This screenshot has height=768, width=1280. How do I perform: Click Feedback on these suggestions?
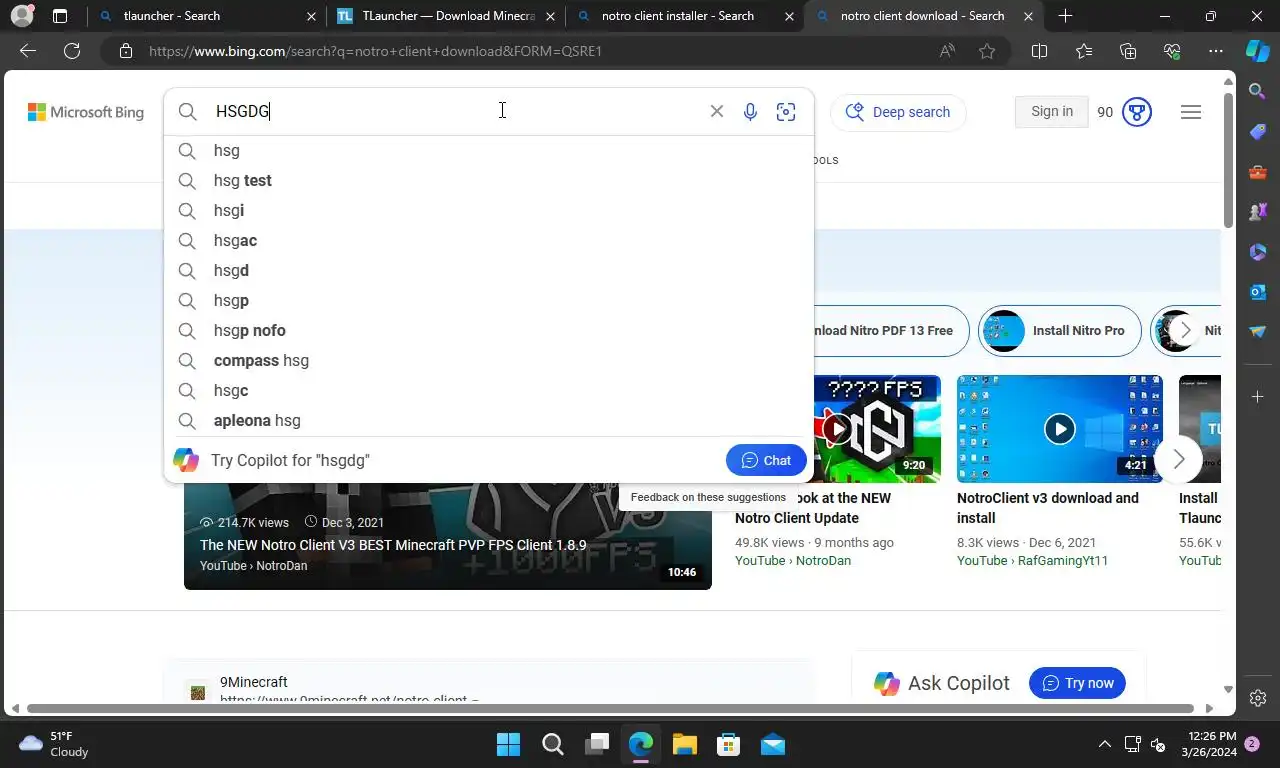click(x=708, y=497)
